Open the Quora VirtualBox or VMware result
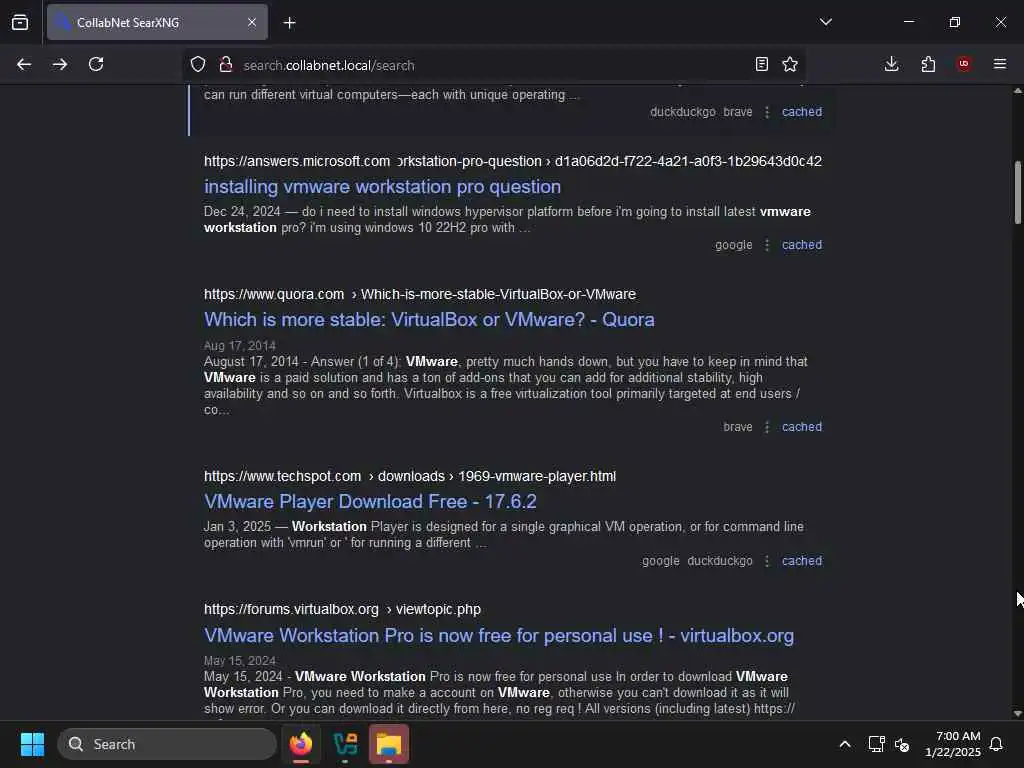 (x=429, y=319)
